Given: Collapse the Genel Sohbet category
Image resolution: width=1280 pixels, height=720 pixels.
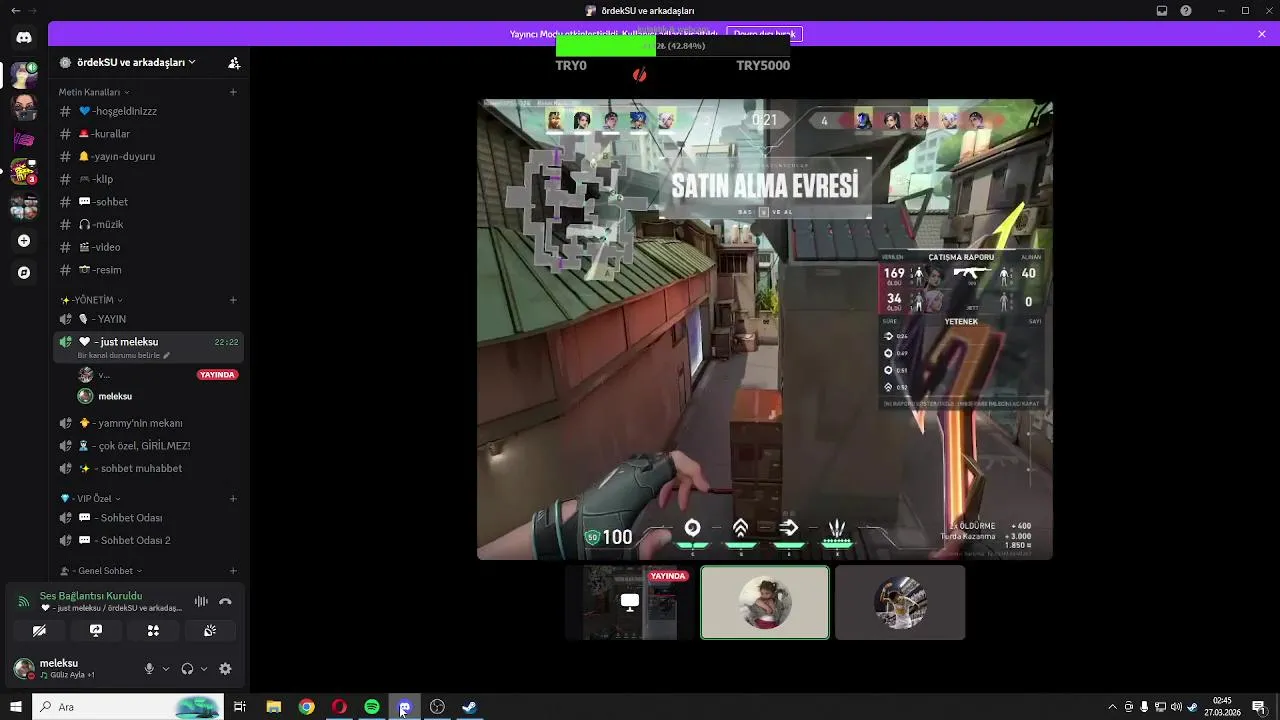Looking at the screenshot, I should pos(101,571).
